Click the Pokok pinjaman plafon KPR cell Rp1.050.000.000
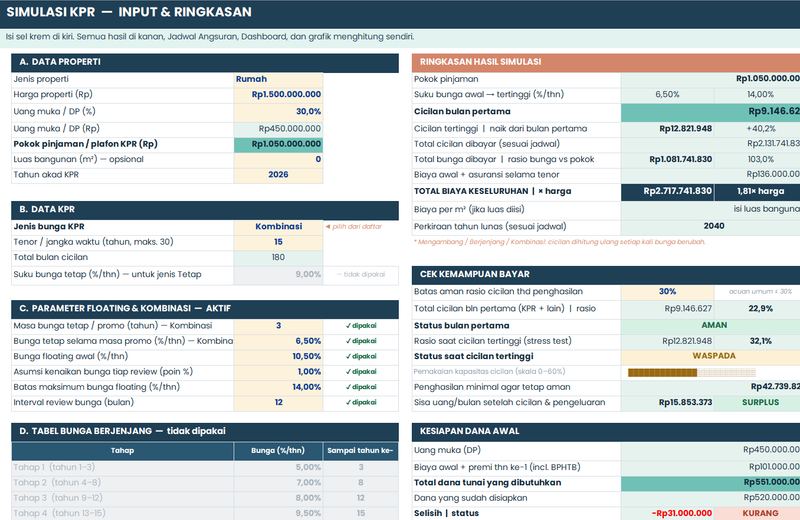Image resolution: width=800 pixels, height=520 pixels. 278,144
